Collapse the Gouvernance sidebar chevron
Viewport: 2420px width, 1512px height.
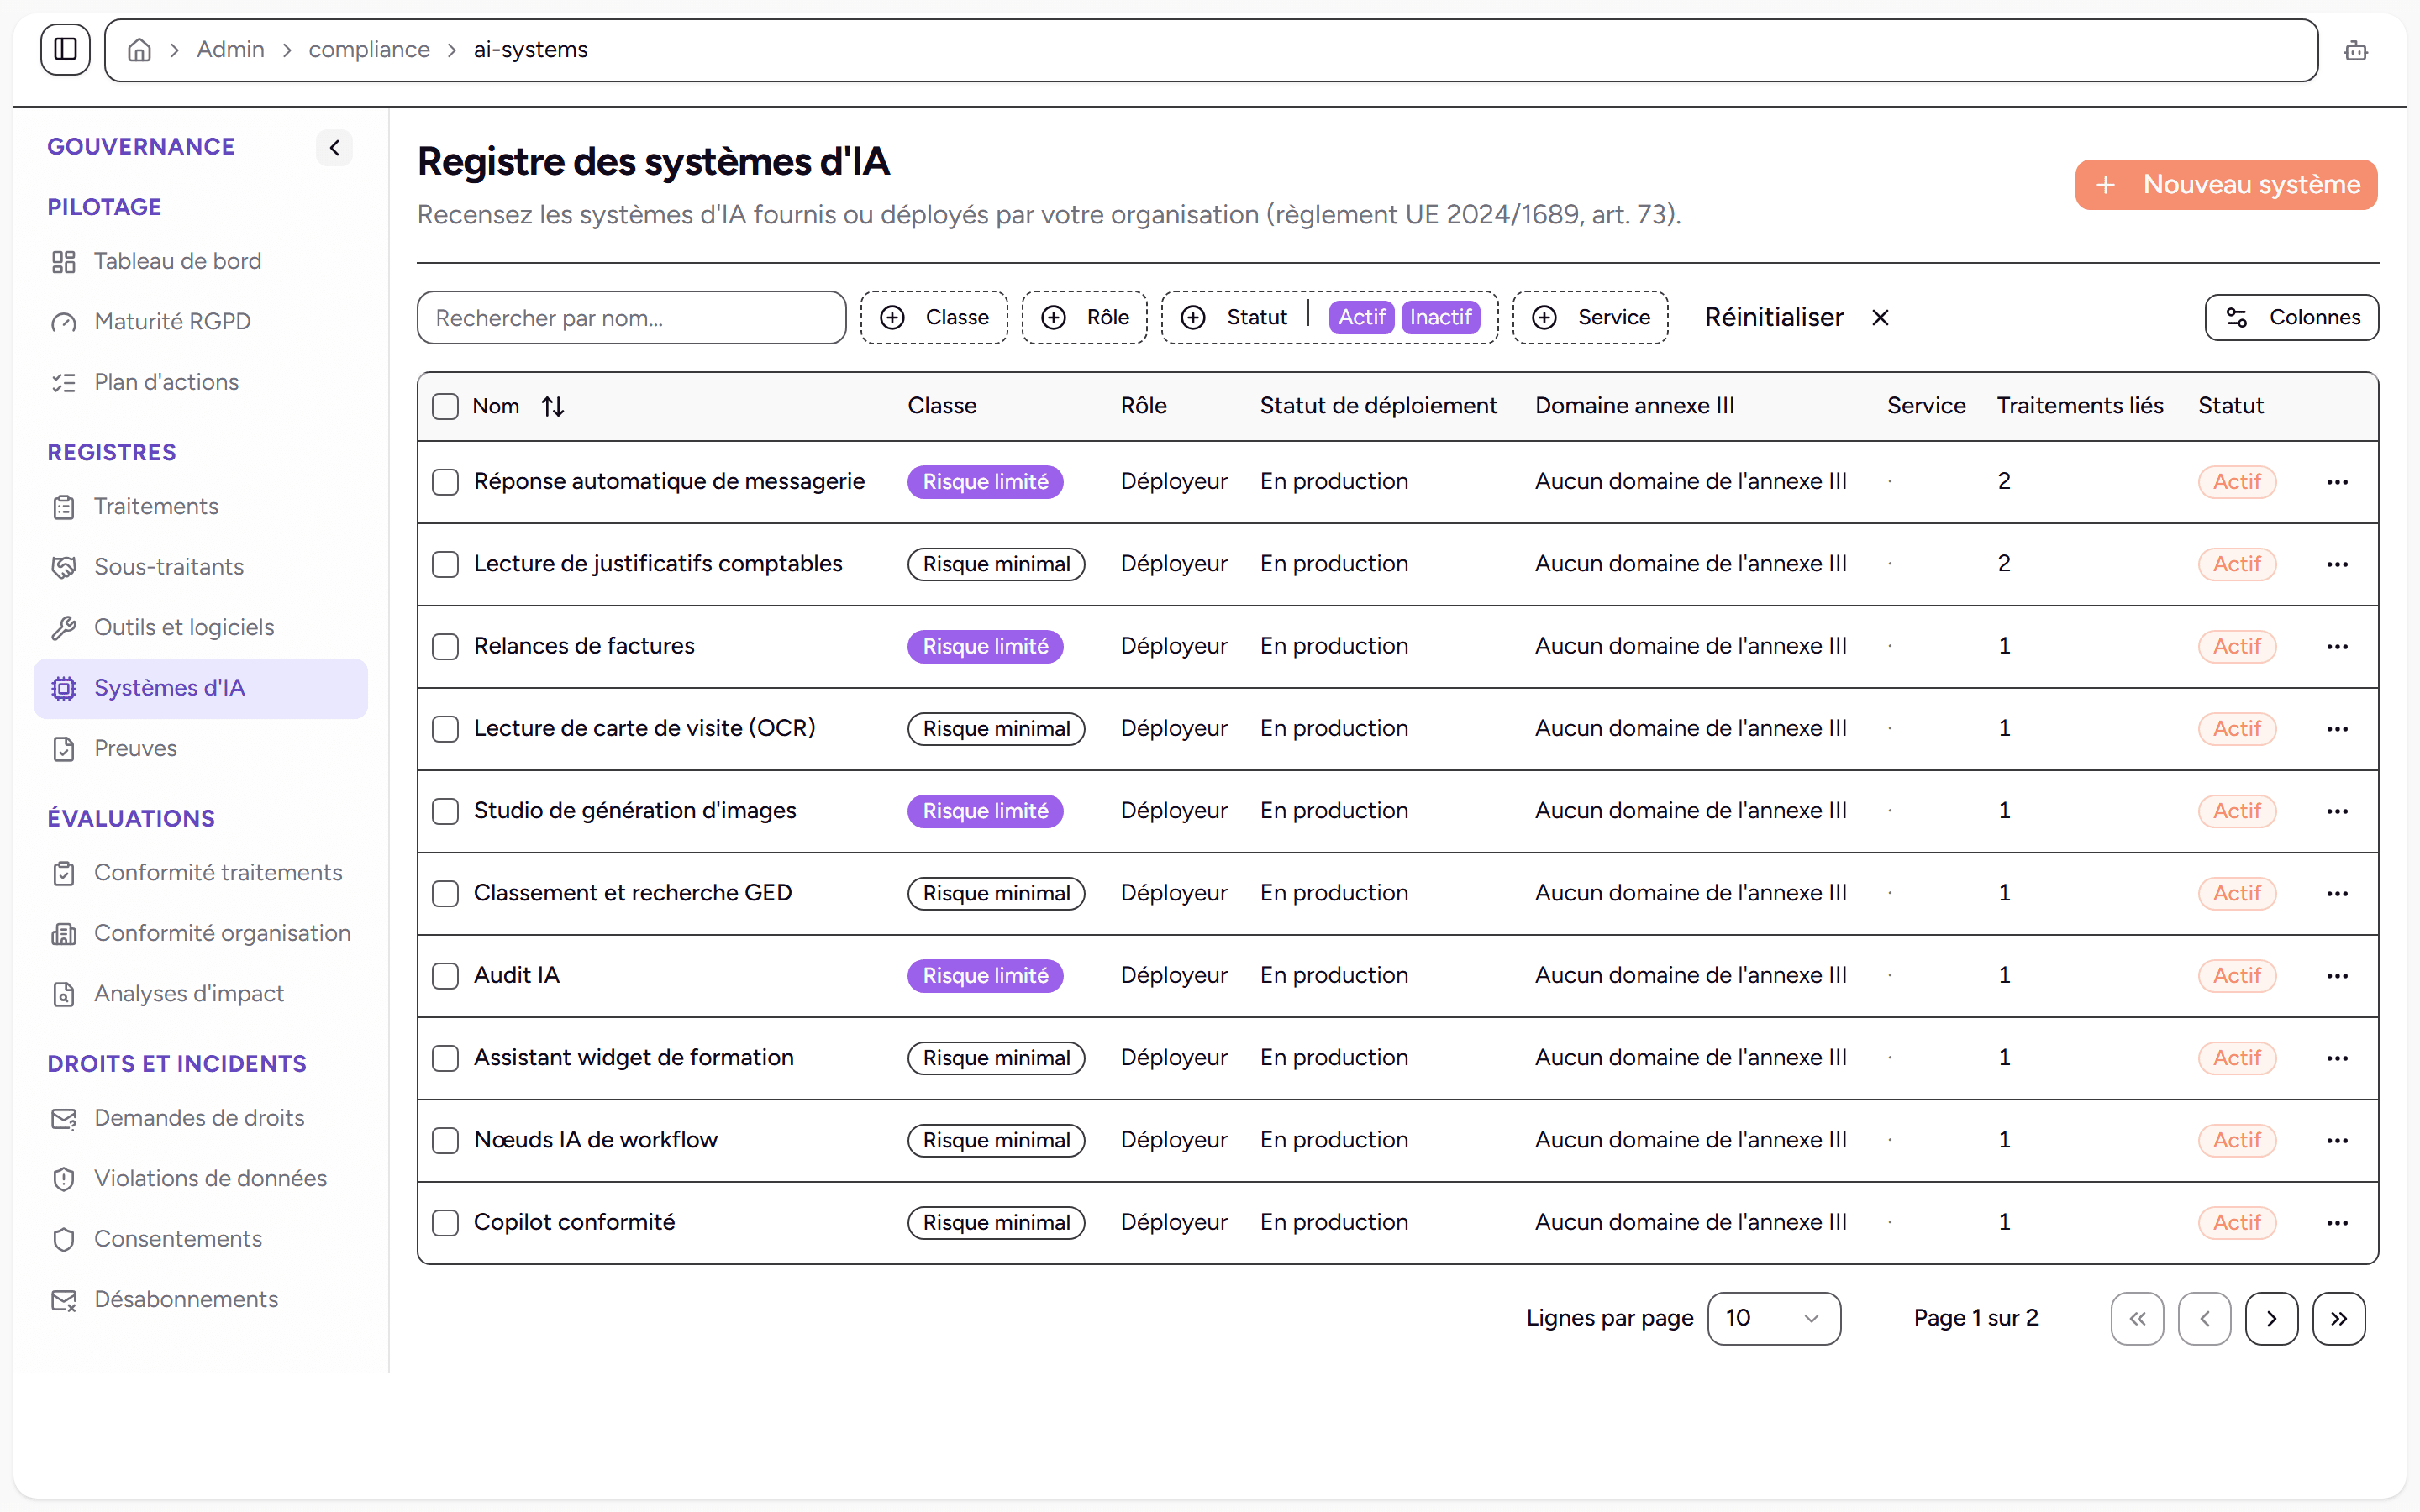point(335,148)
